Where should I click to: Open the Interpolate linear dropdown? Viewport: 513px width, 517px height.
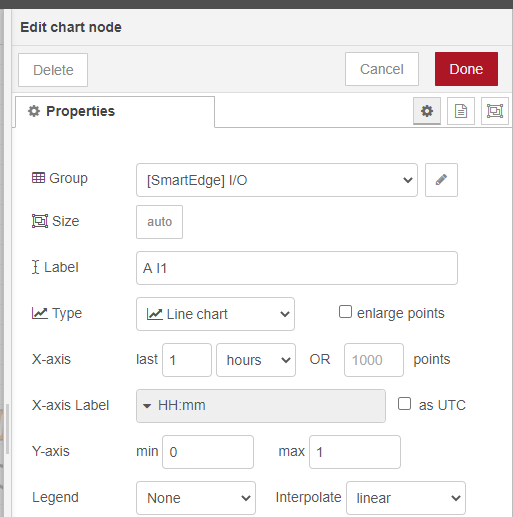(x=406, y=498)
